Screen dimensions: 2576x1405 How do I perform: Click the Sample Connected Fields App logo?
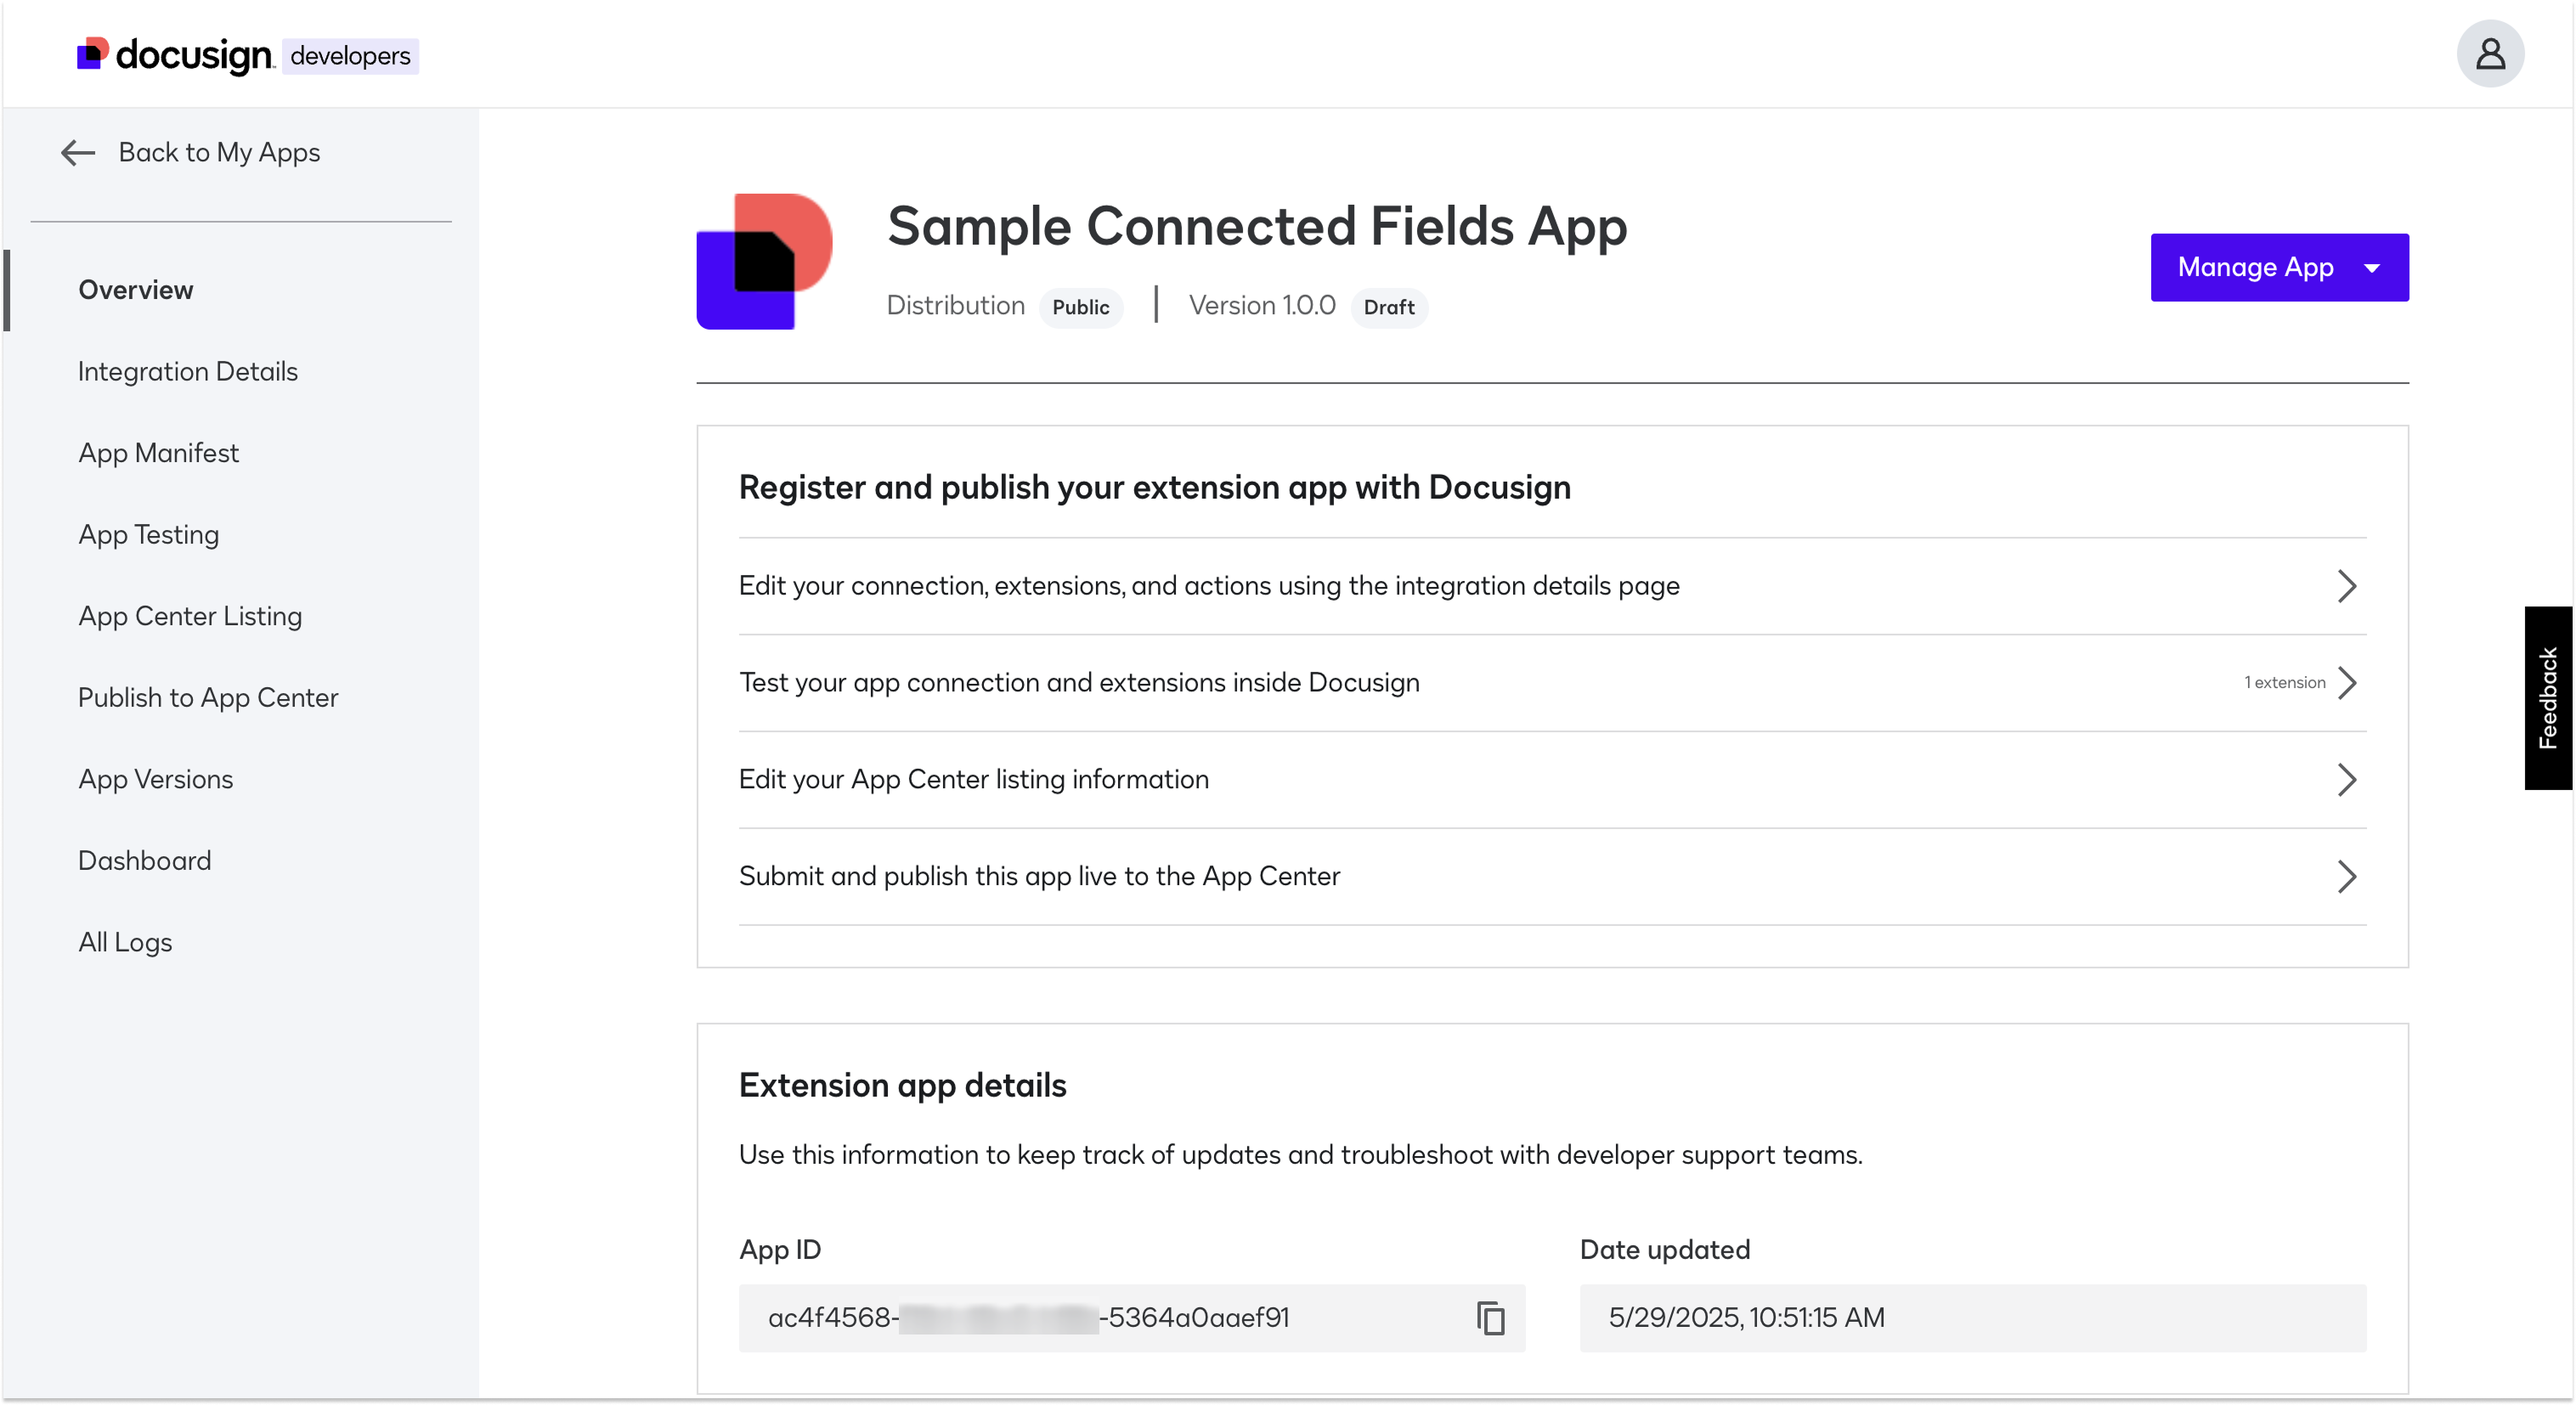pos(764,260)
